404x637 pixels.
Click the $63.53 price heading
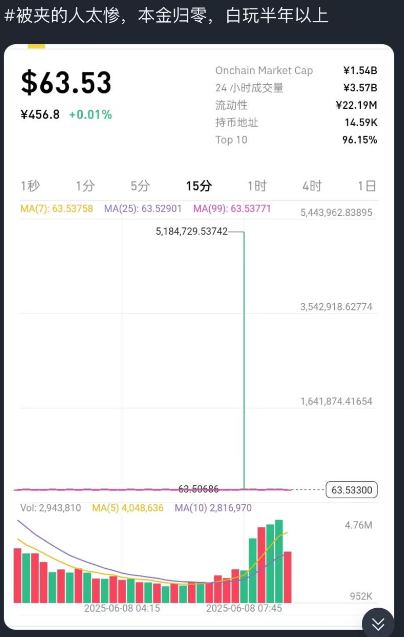pos(66,82)
